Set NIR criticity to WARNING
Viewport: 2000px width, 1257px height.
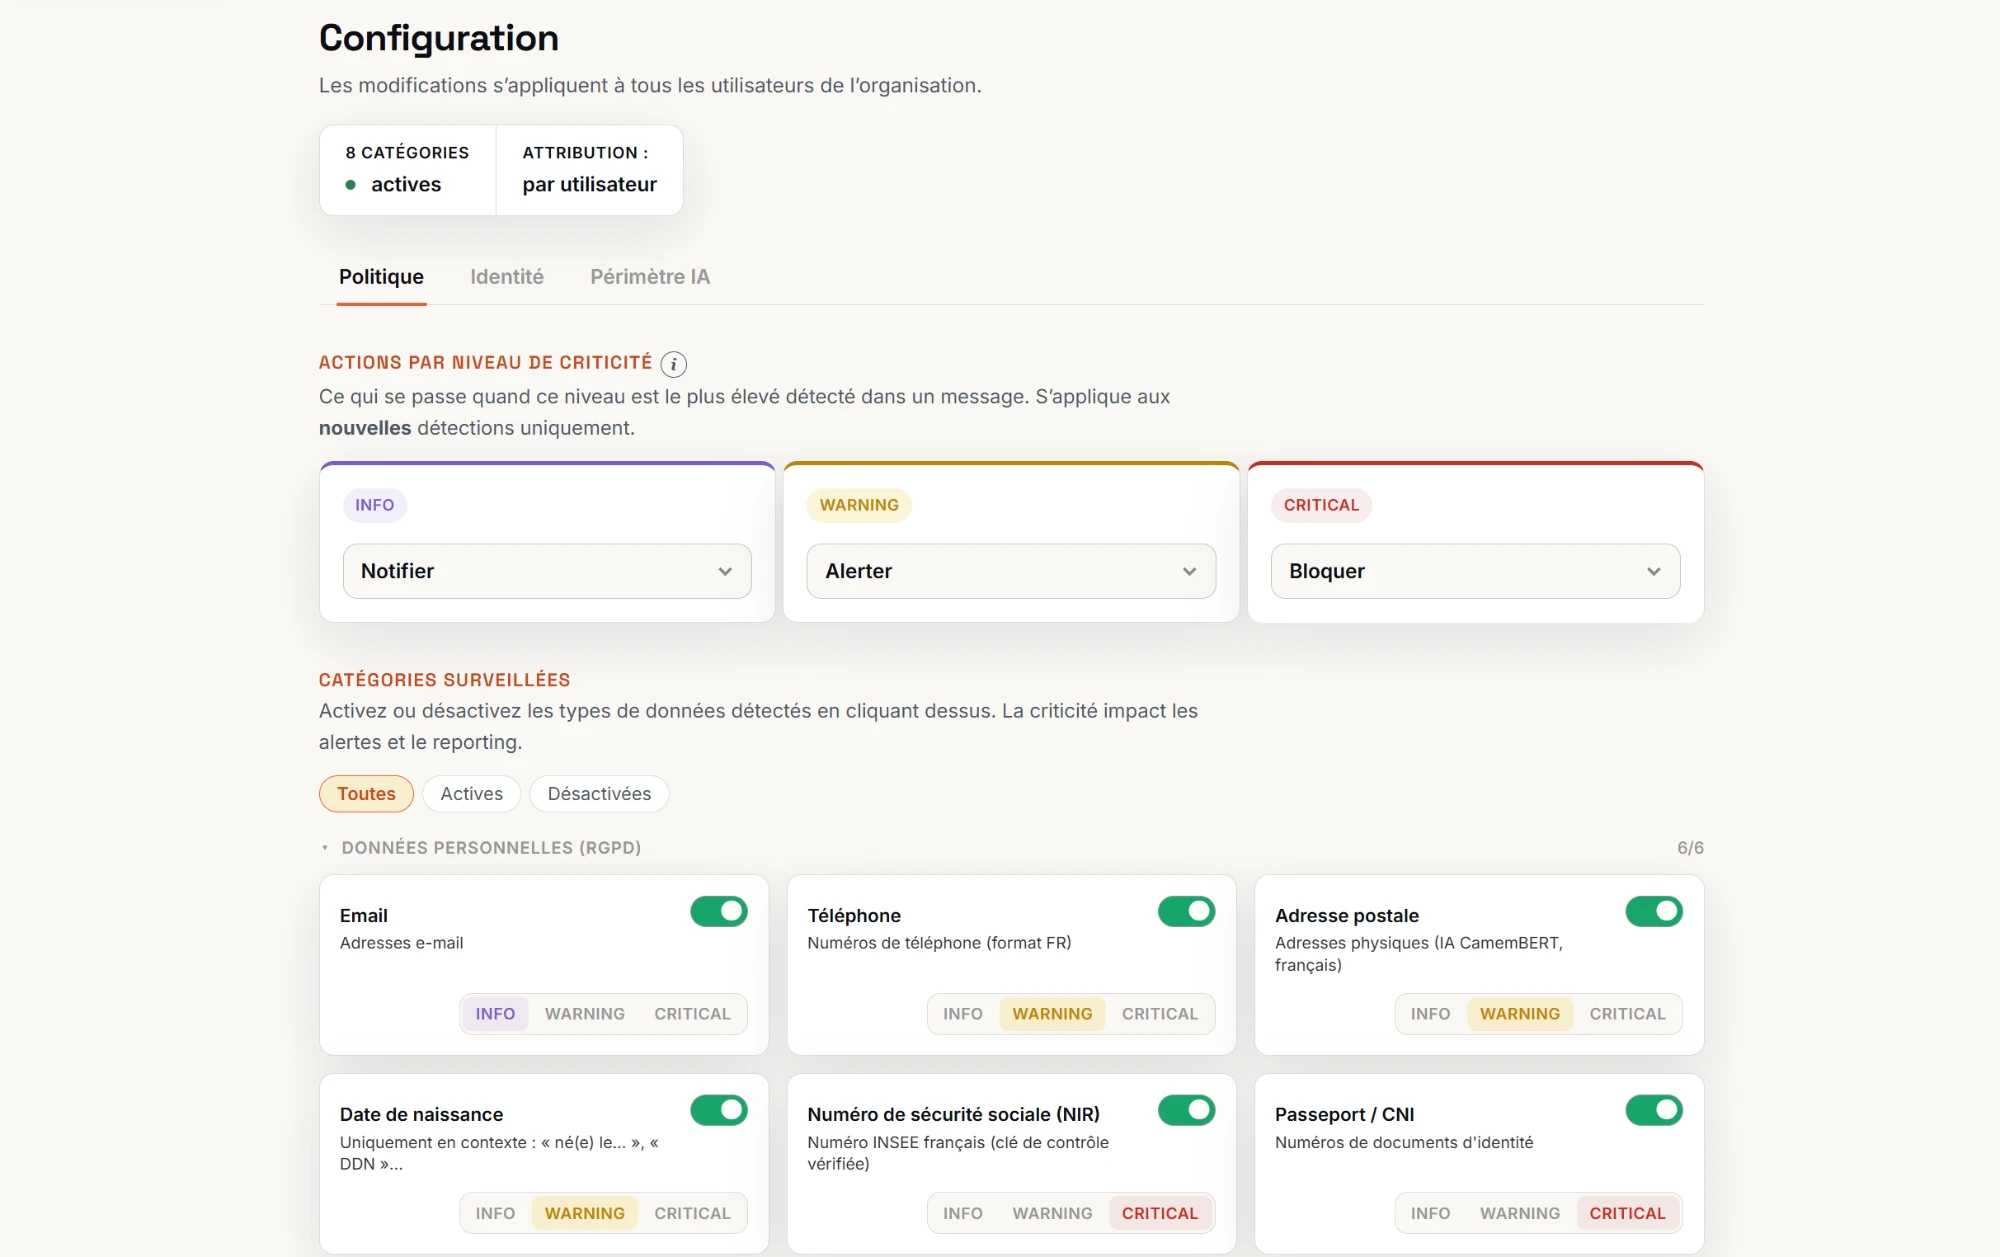[1052, 1213]
